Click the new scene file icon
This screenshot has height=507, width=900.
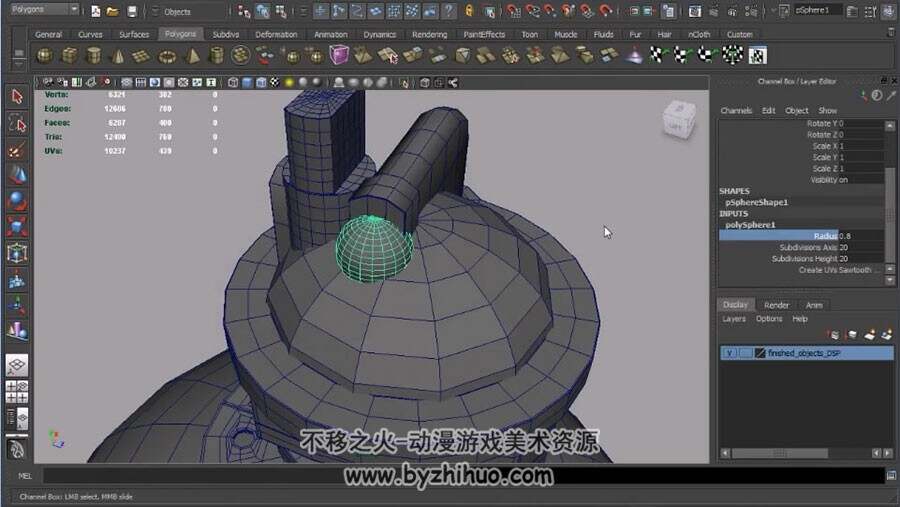pos(95,11)
